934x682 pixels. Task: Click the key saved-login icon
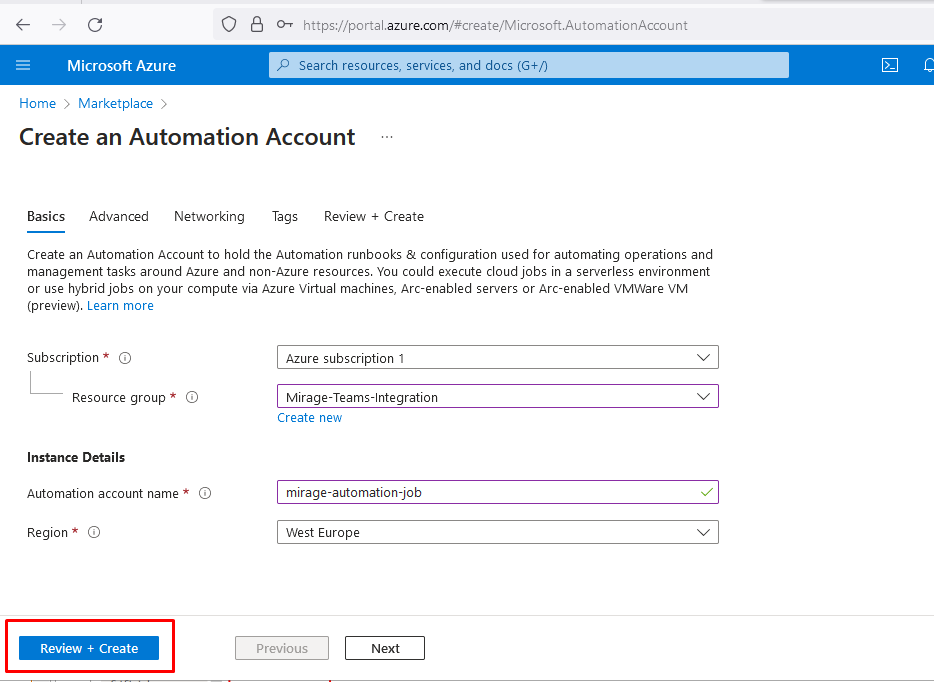[285, 24]
